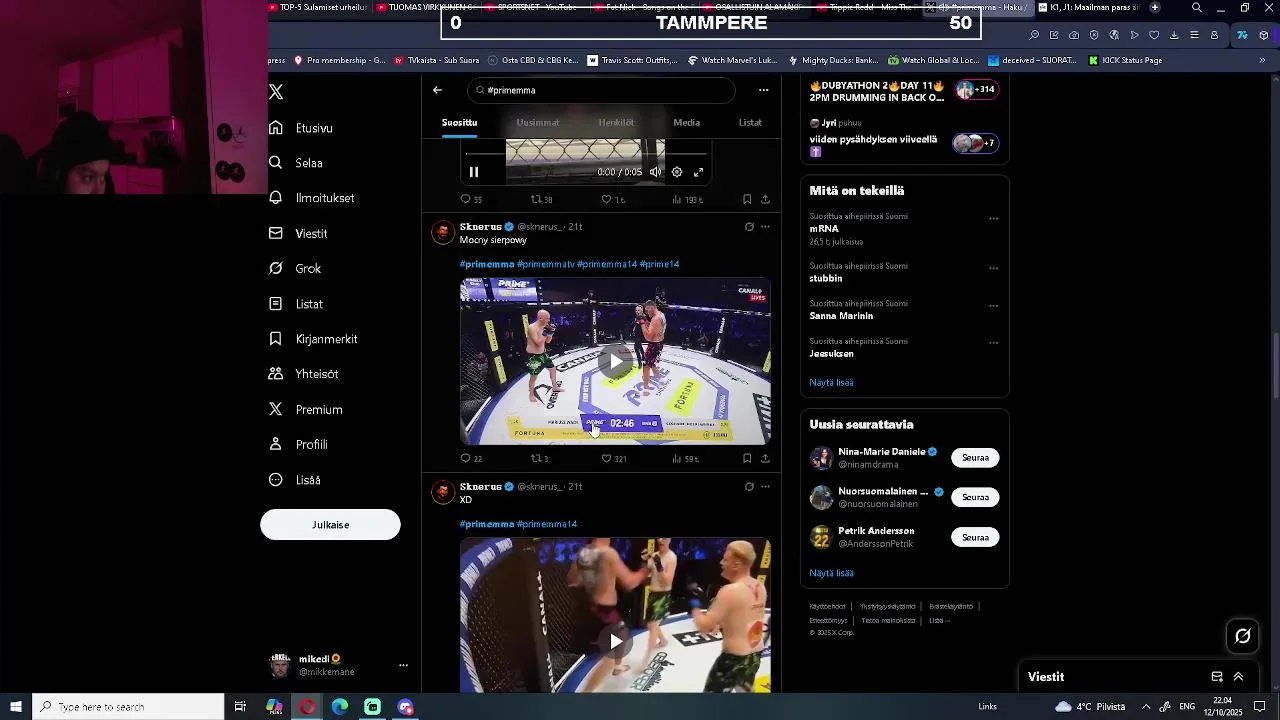Switch to the Media tab

point(686,122)
